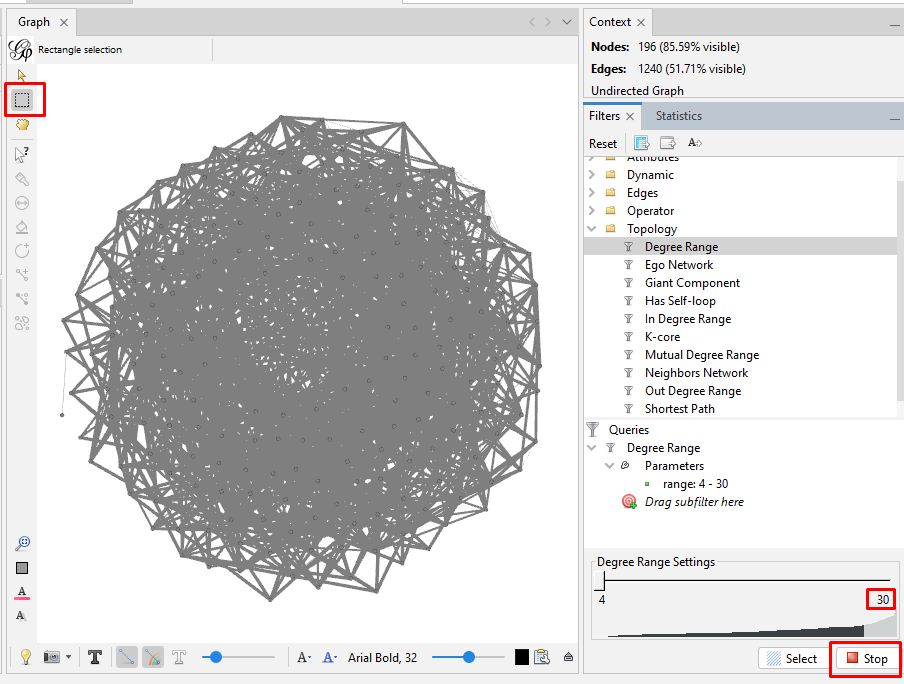
Task: Click the A label filter toolbar icon
Action: click(x=695, y=142)
